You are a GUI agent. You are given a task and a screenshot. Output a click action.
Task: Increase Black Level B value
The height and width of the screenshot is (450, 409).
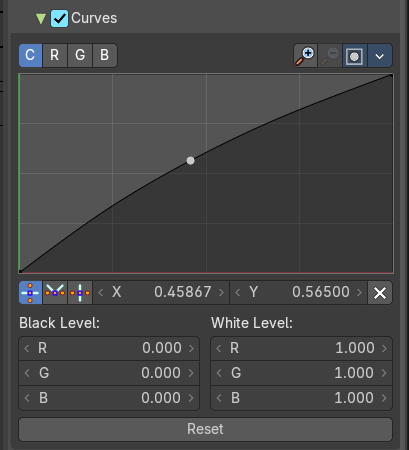[191, 398]
